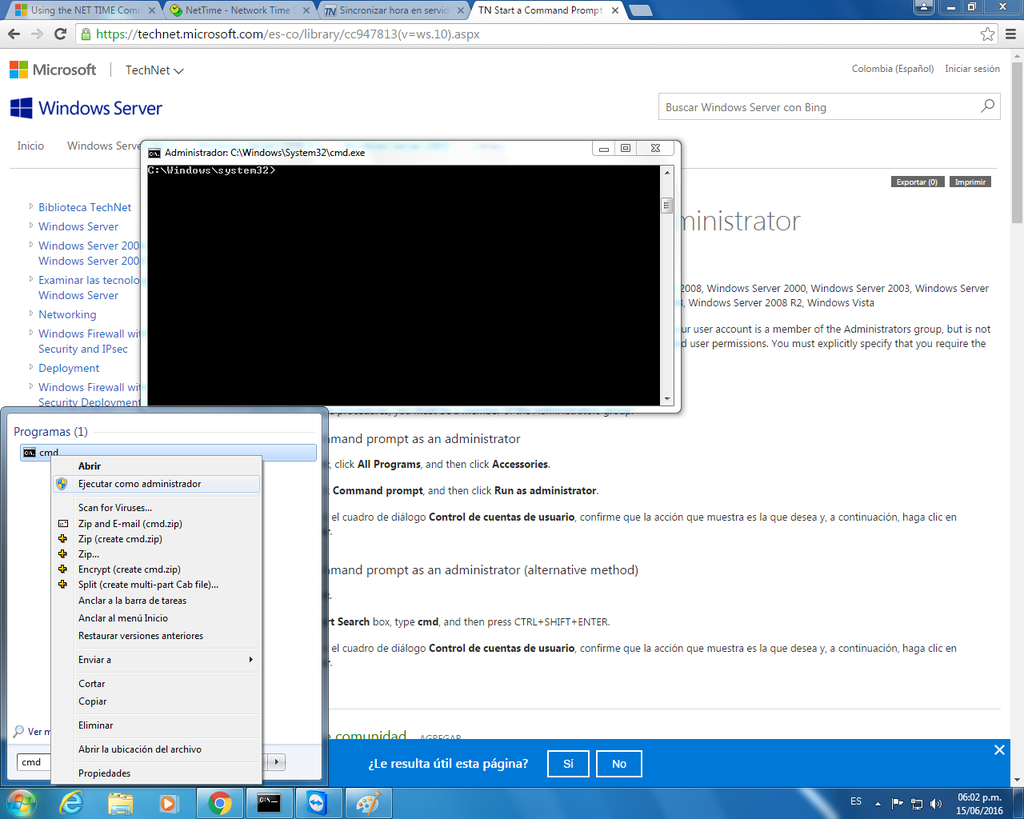Click the ES language indicator in tray
Image resolution: width=1024 pixels, height=819 pixels.
[856, 801]
